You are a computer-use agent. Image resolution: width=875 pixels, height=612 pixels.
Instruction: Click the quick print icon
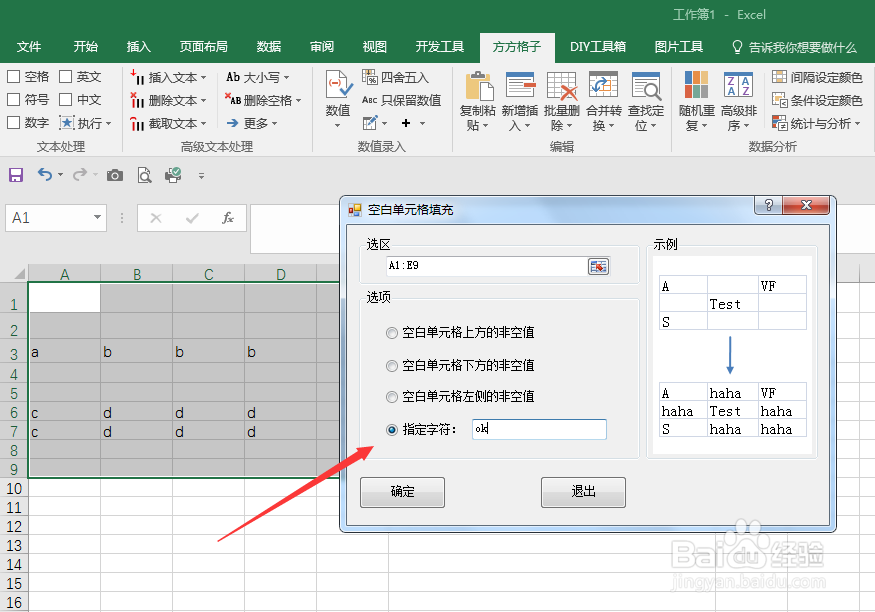click(173, 175)
